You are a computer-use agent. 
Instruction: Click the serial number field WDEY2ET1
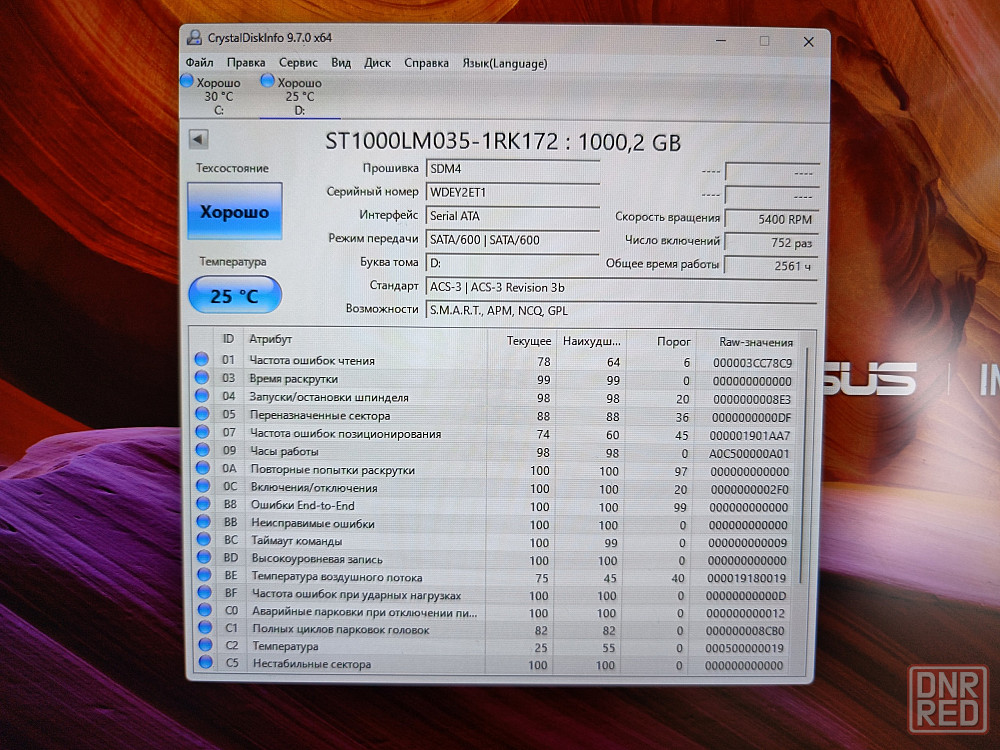tap(512, 192)
